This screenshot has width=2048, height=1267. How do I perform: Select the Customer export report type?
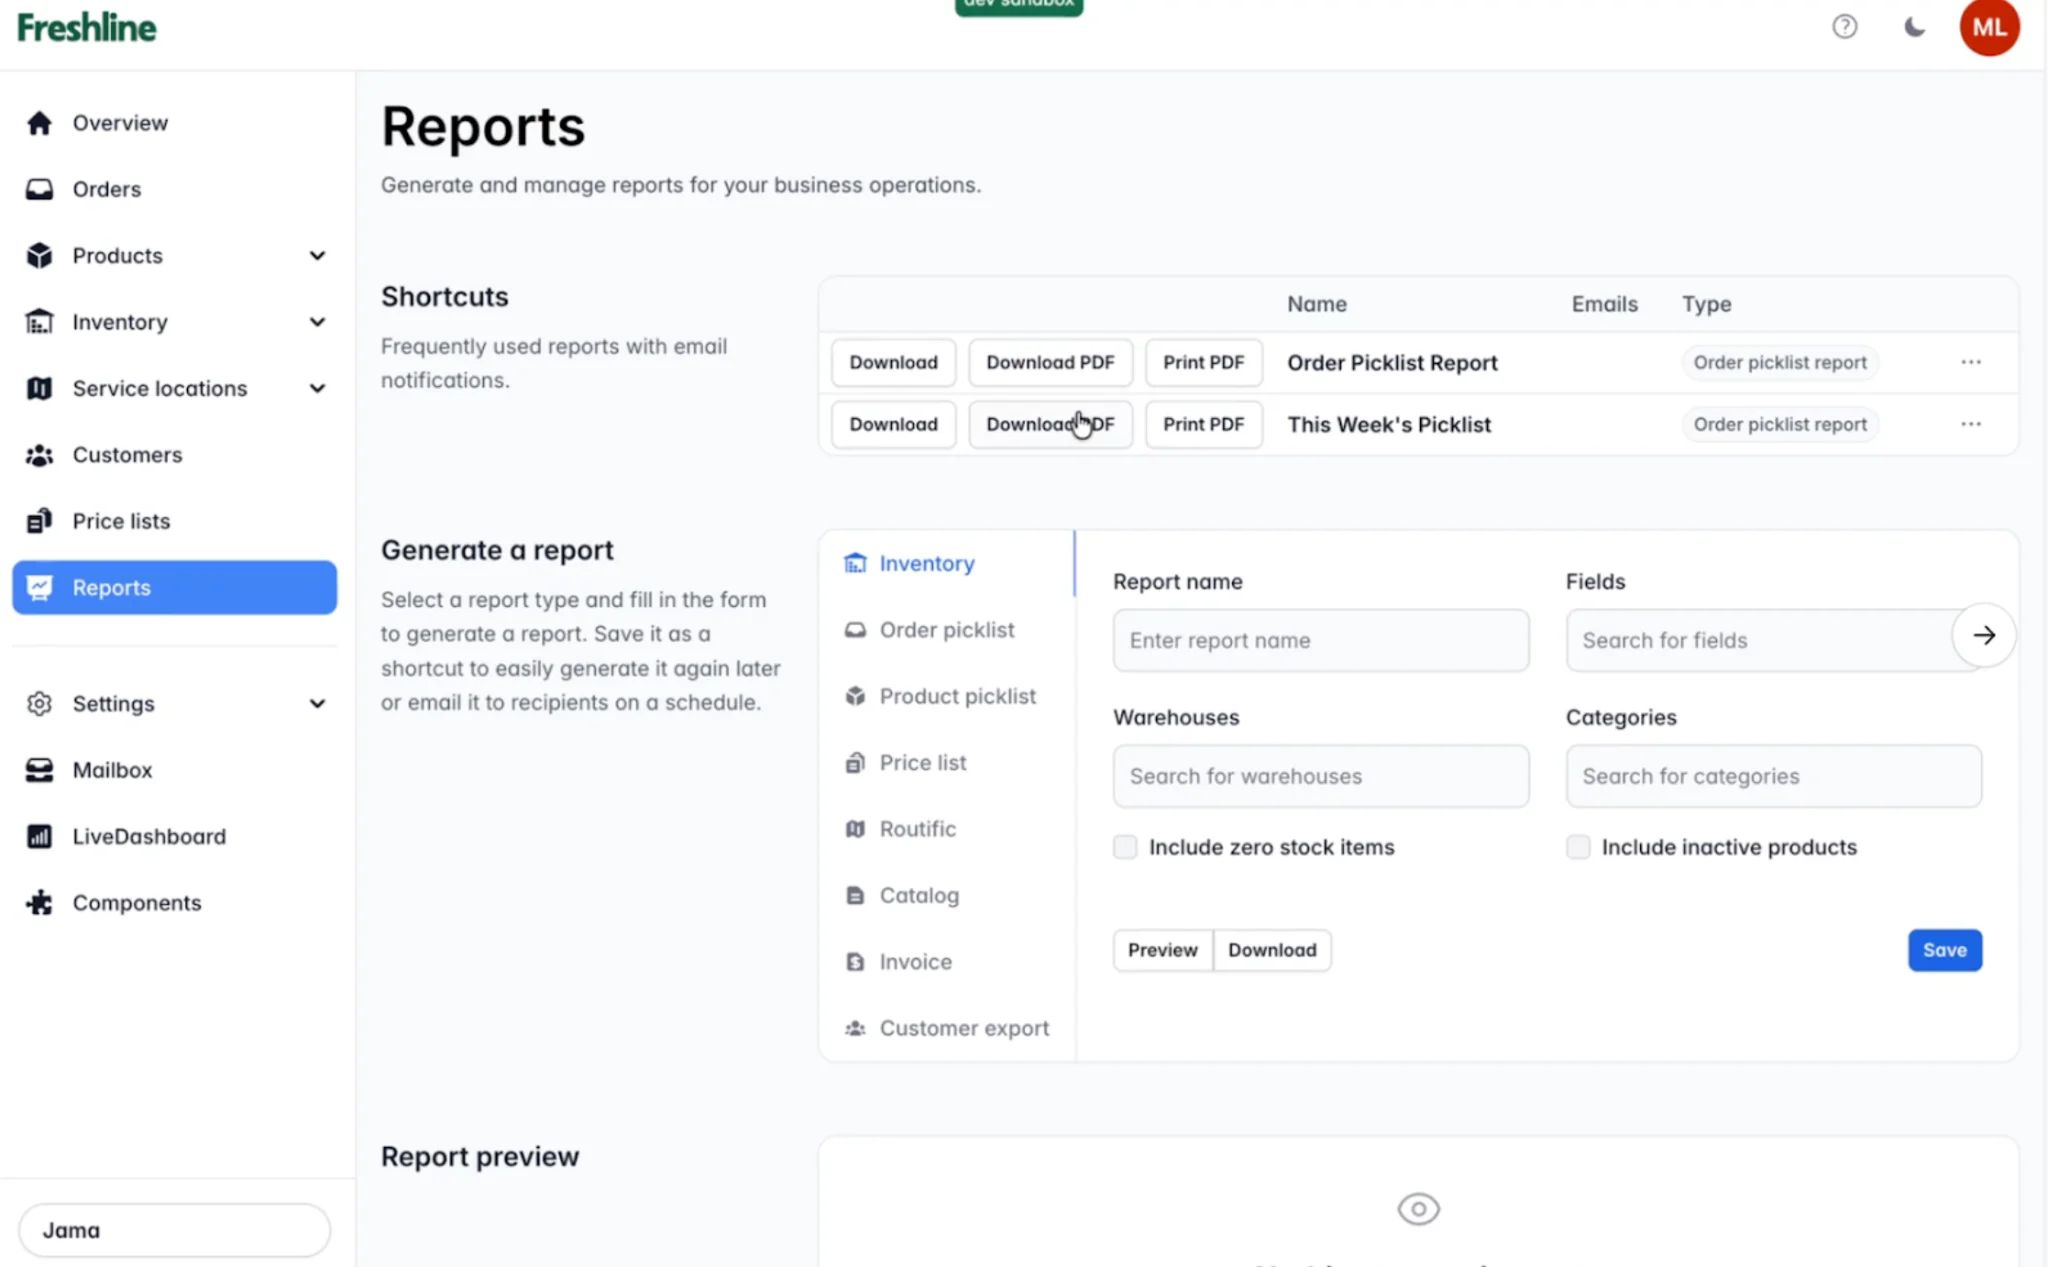pos(963,1027)
